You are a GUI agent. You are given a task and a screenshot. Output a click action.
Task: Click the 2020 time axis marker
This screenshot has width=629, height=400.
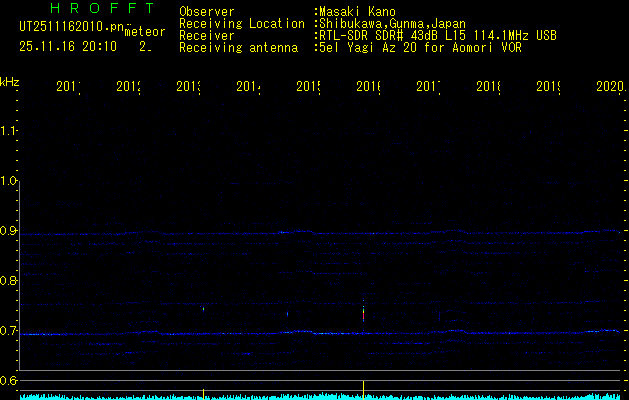pyautogui.click(x=609, y=87)
